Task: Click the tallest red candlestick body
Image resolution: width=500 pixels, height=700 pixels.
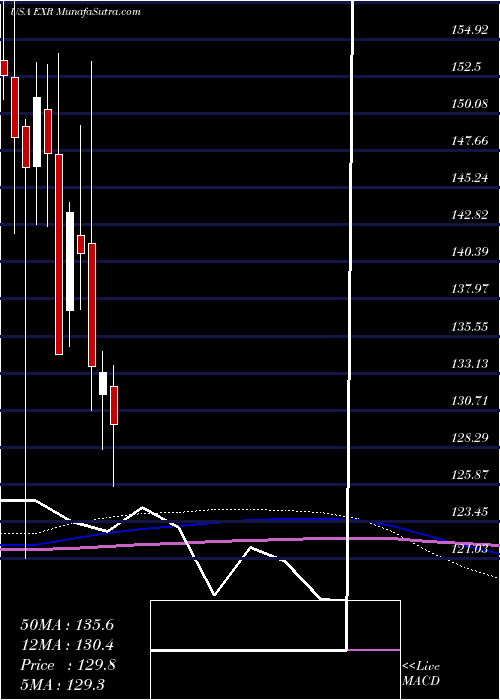Action: point(59,254)
